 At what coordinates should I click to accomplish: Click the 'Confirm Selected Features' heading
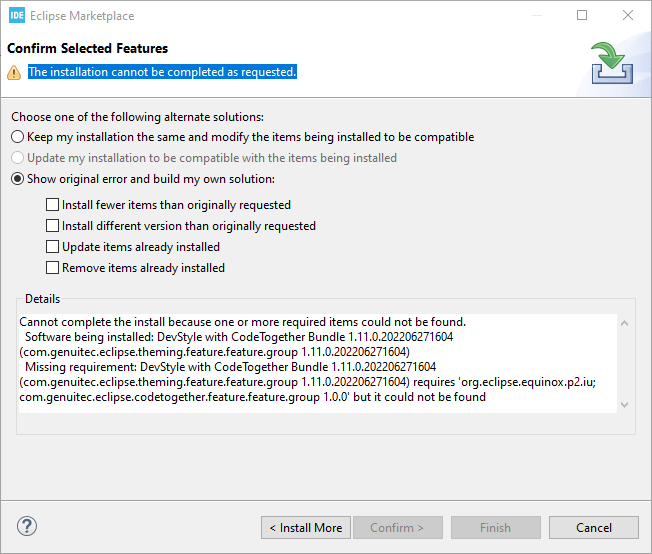(x=87, y=48)
